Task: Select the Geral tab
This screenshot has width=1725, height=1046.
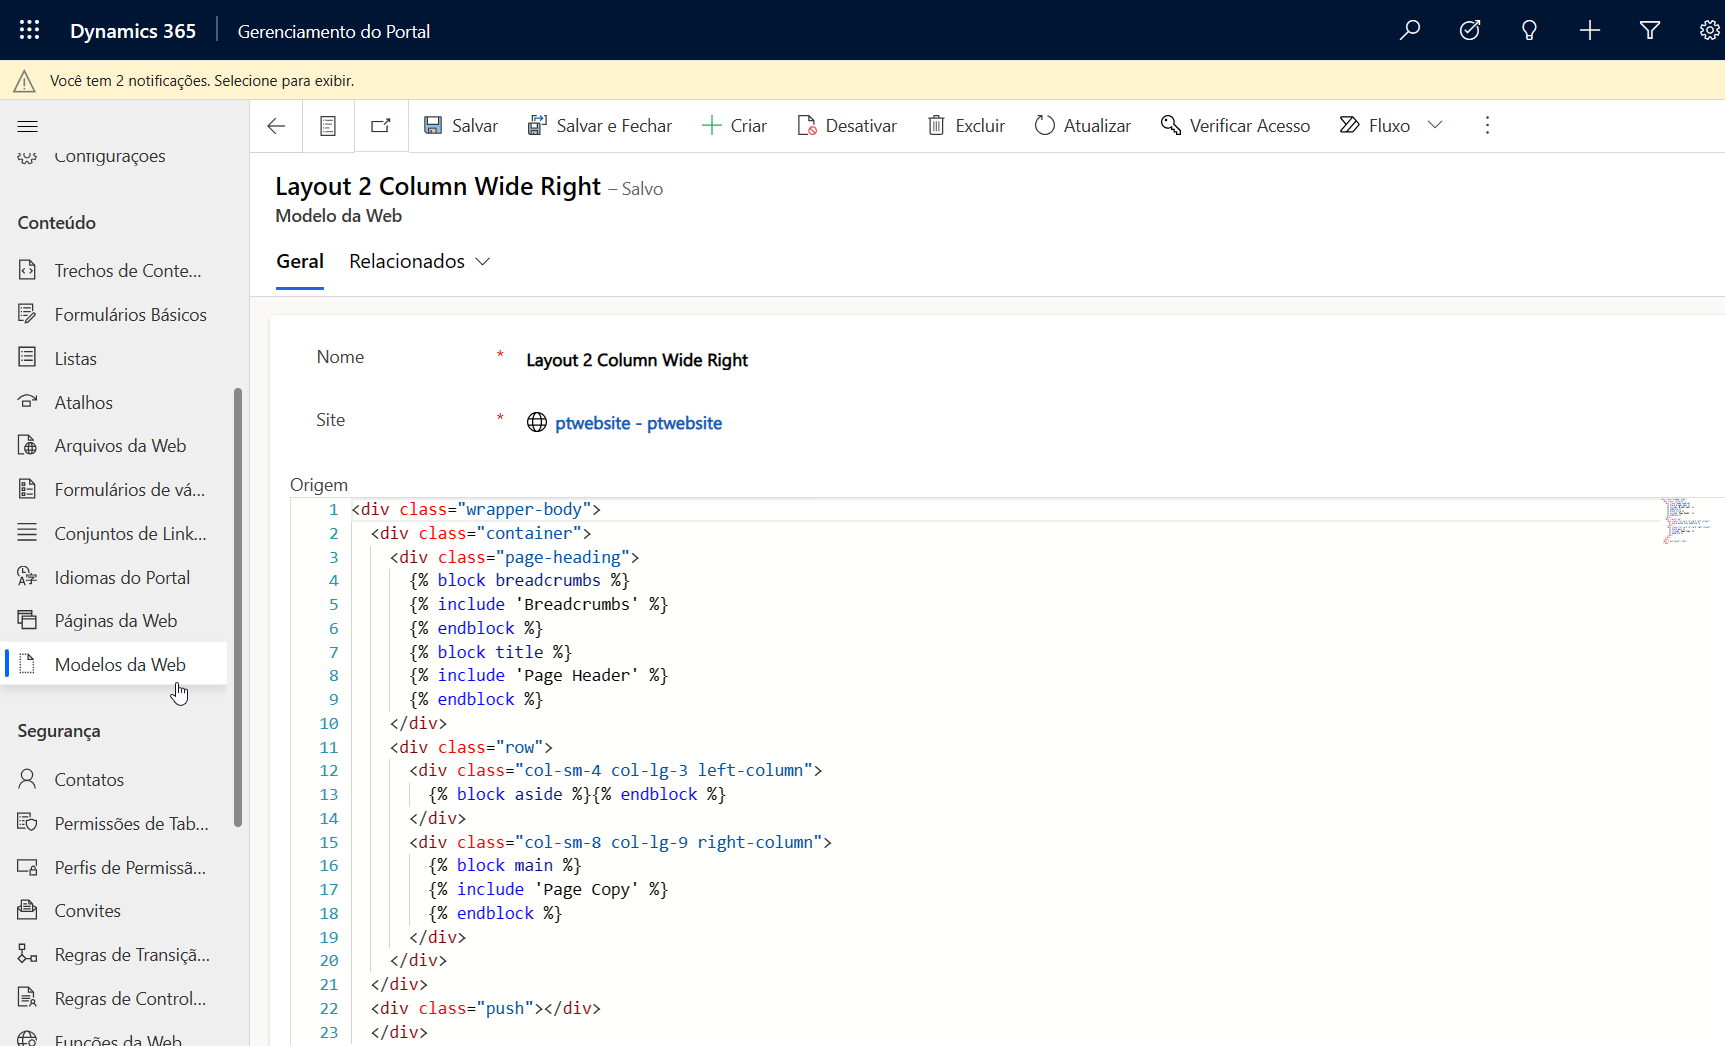Action: pyautogui.click(x=300, y=262)
